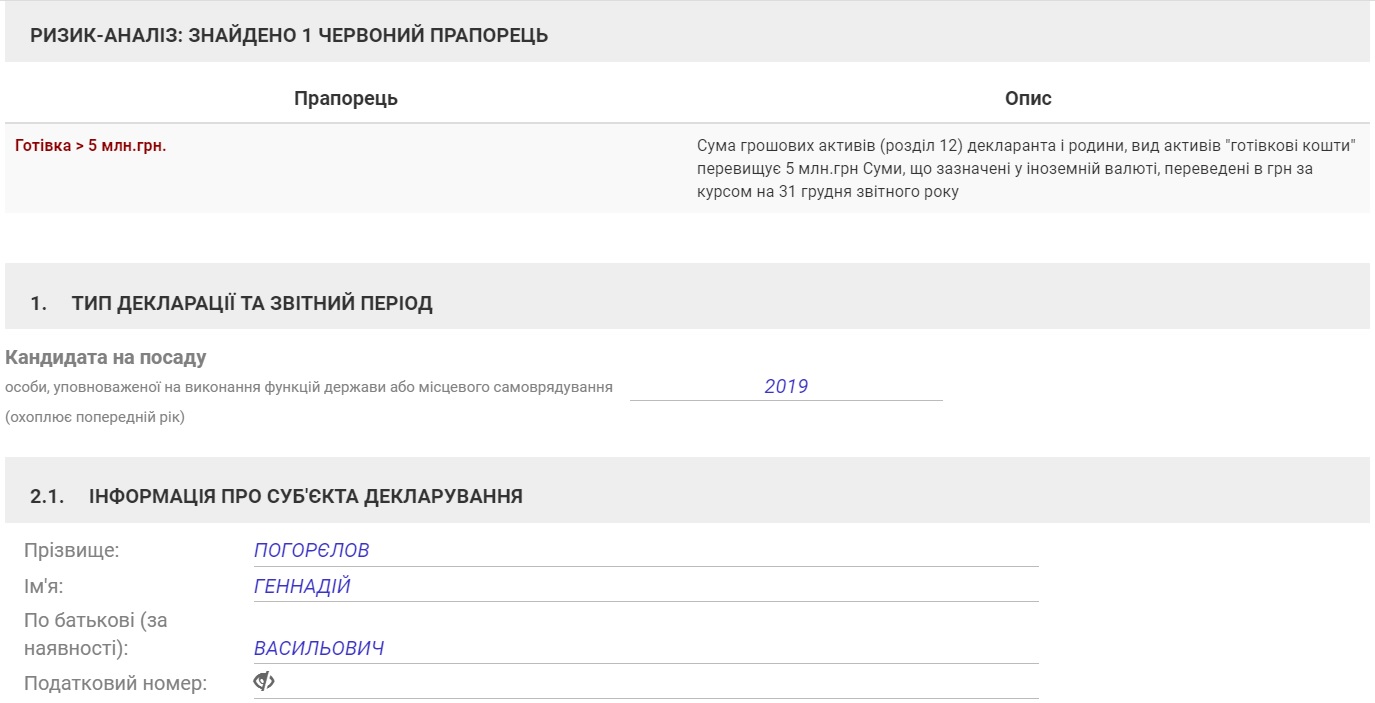Click the first name value ГЕННАДІЙ

pos(302,587)
